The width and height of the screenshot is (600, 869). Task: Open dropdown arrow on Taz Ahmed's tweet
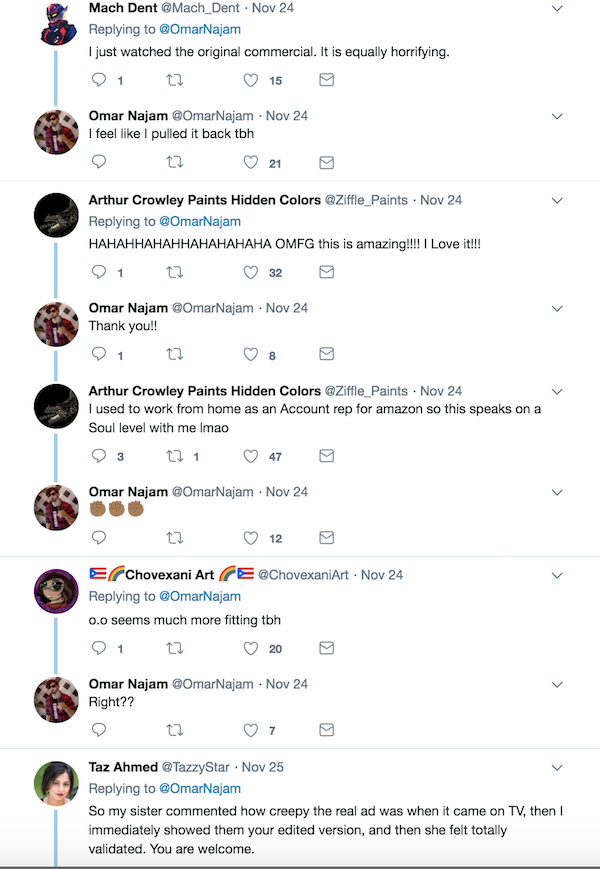(558, 767)
